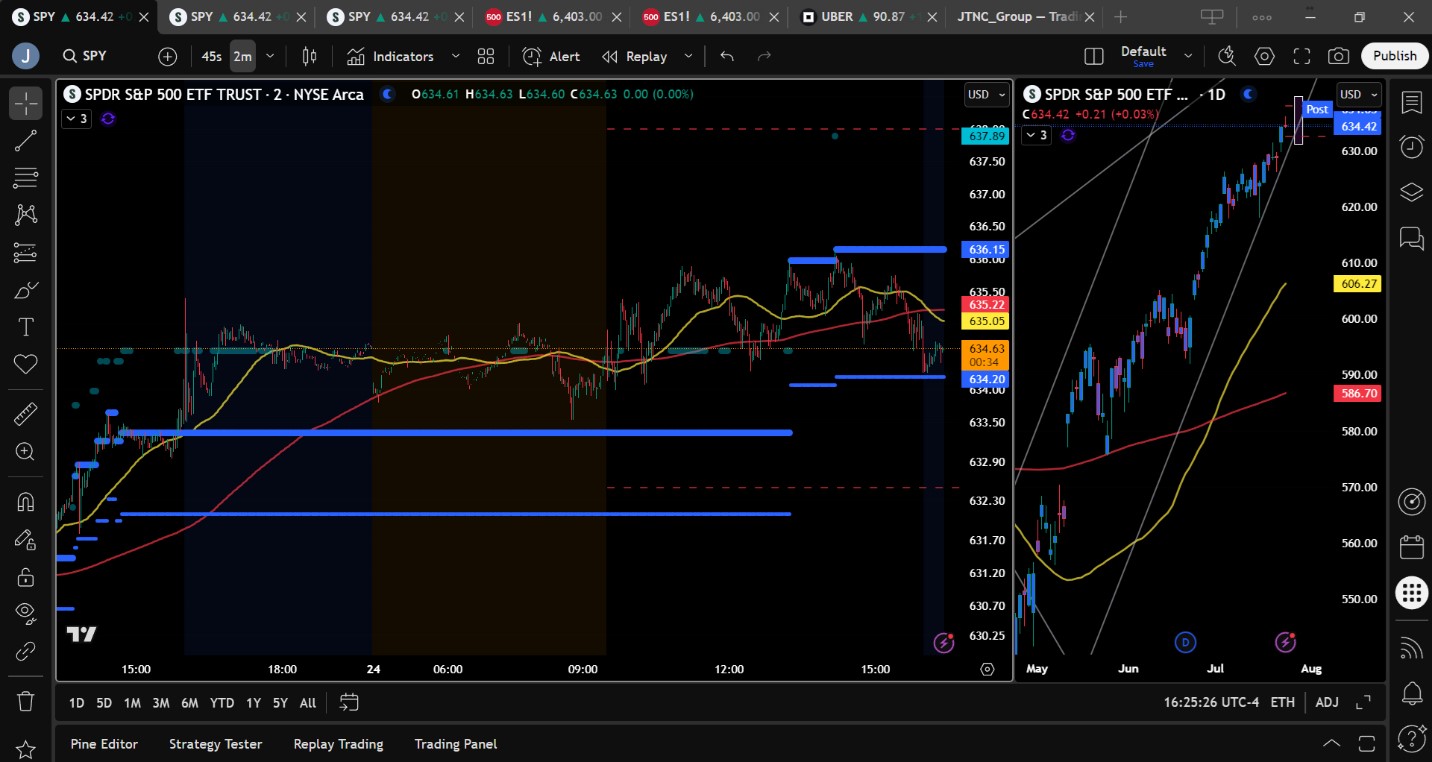Take a chart snapshot with camera

(x=1339, y=57)
